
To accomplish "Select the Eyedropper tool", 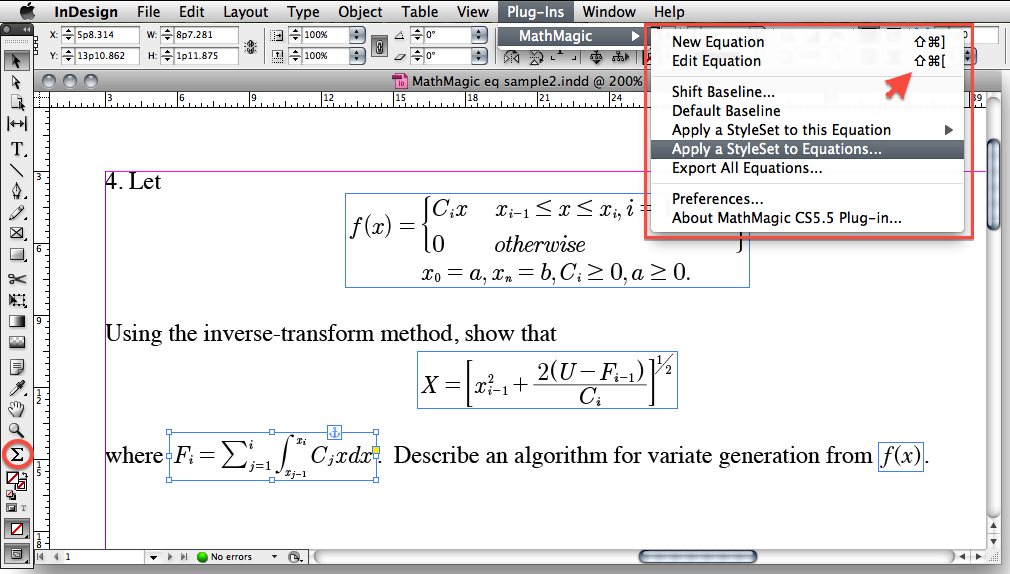I will (x=17, y=388).
